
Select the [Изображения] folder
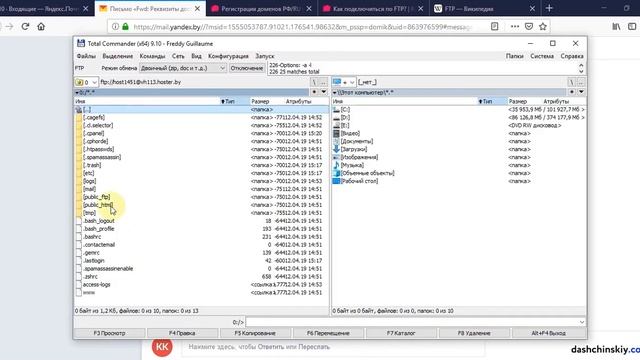459,157
